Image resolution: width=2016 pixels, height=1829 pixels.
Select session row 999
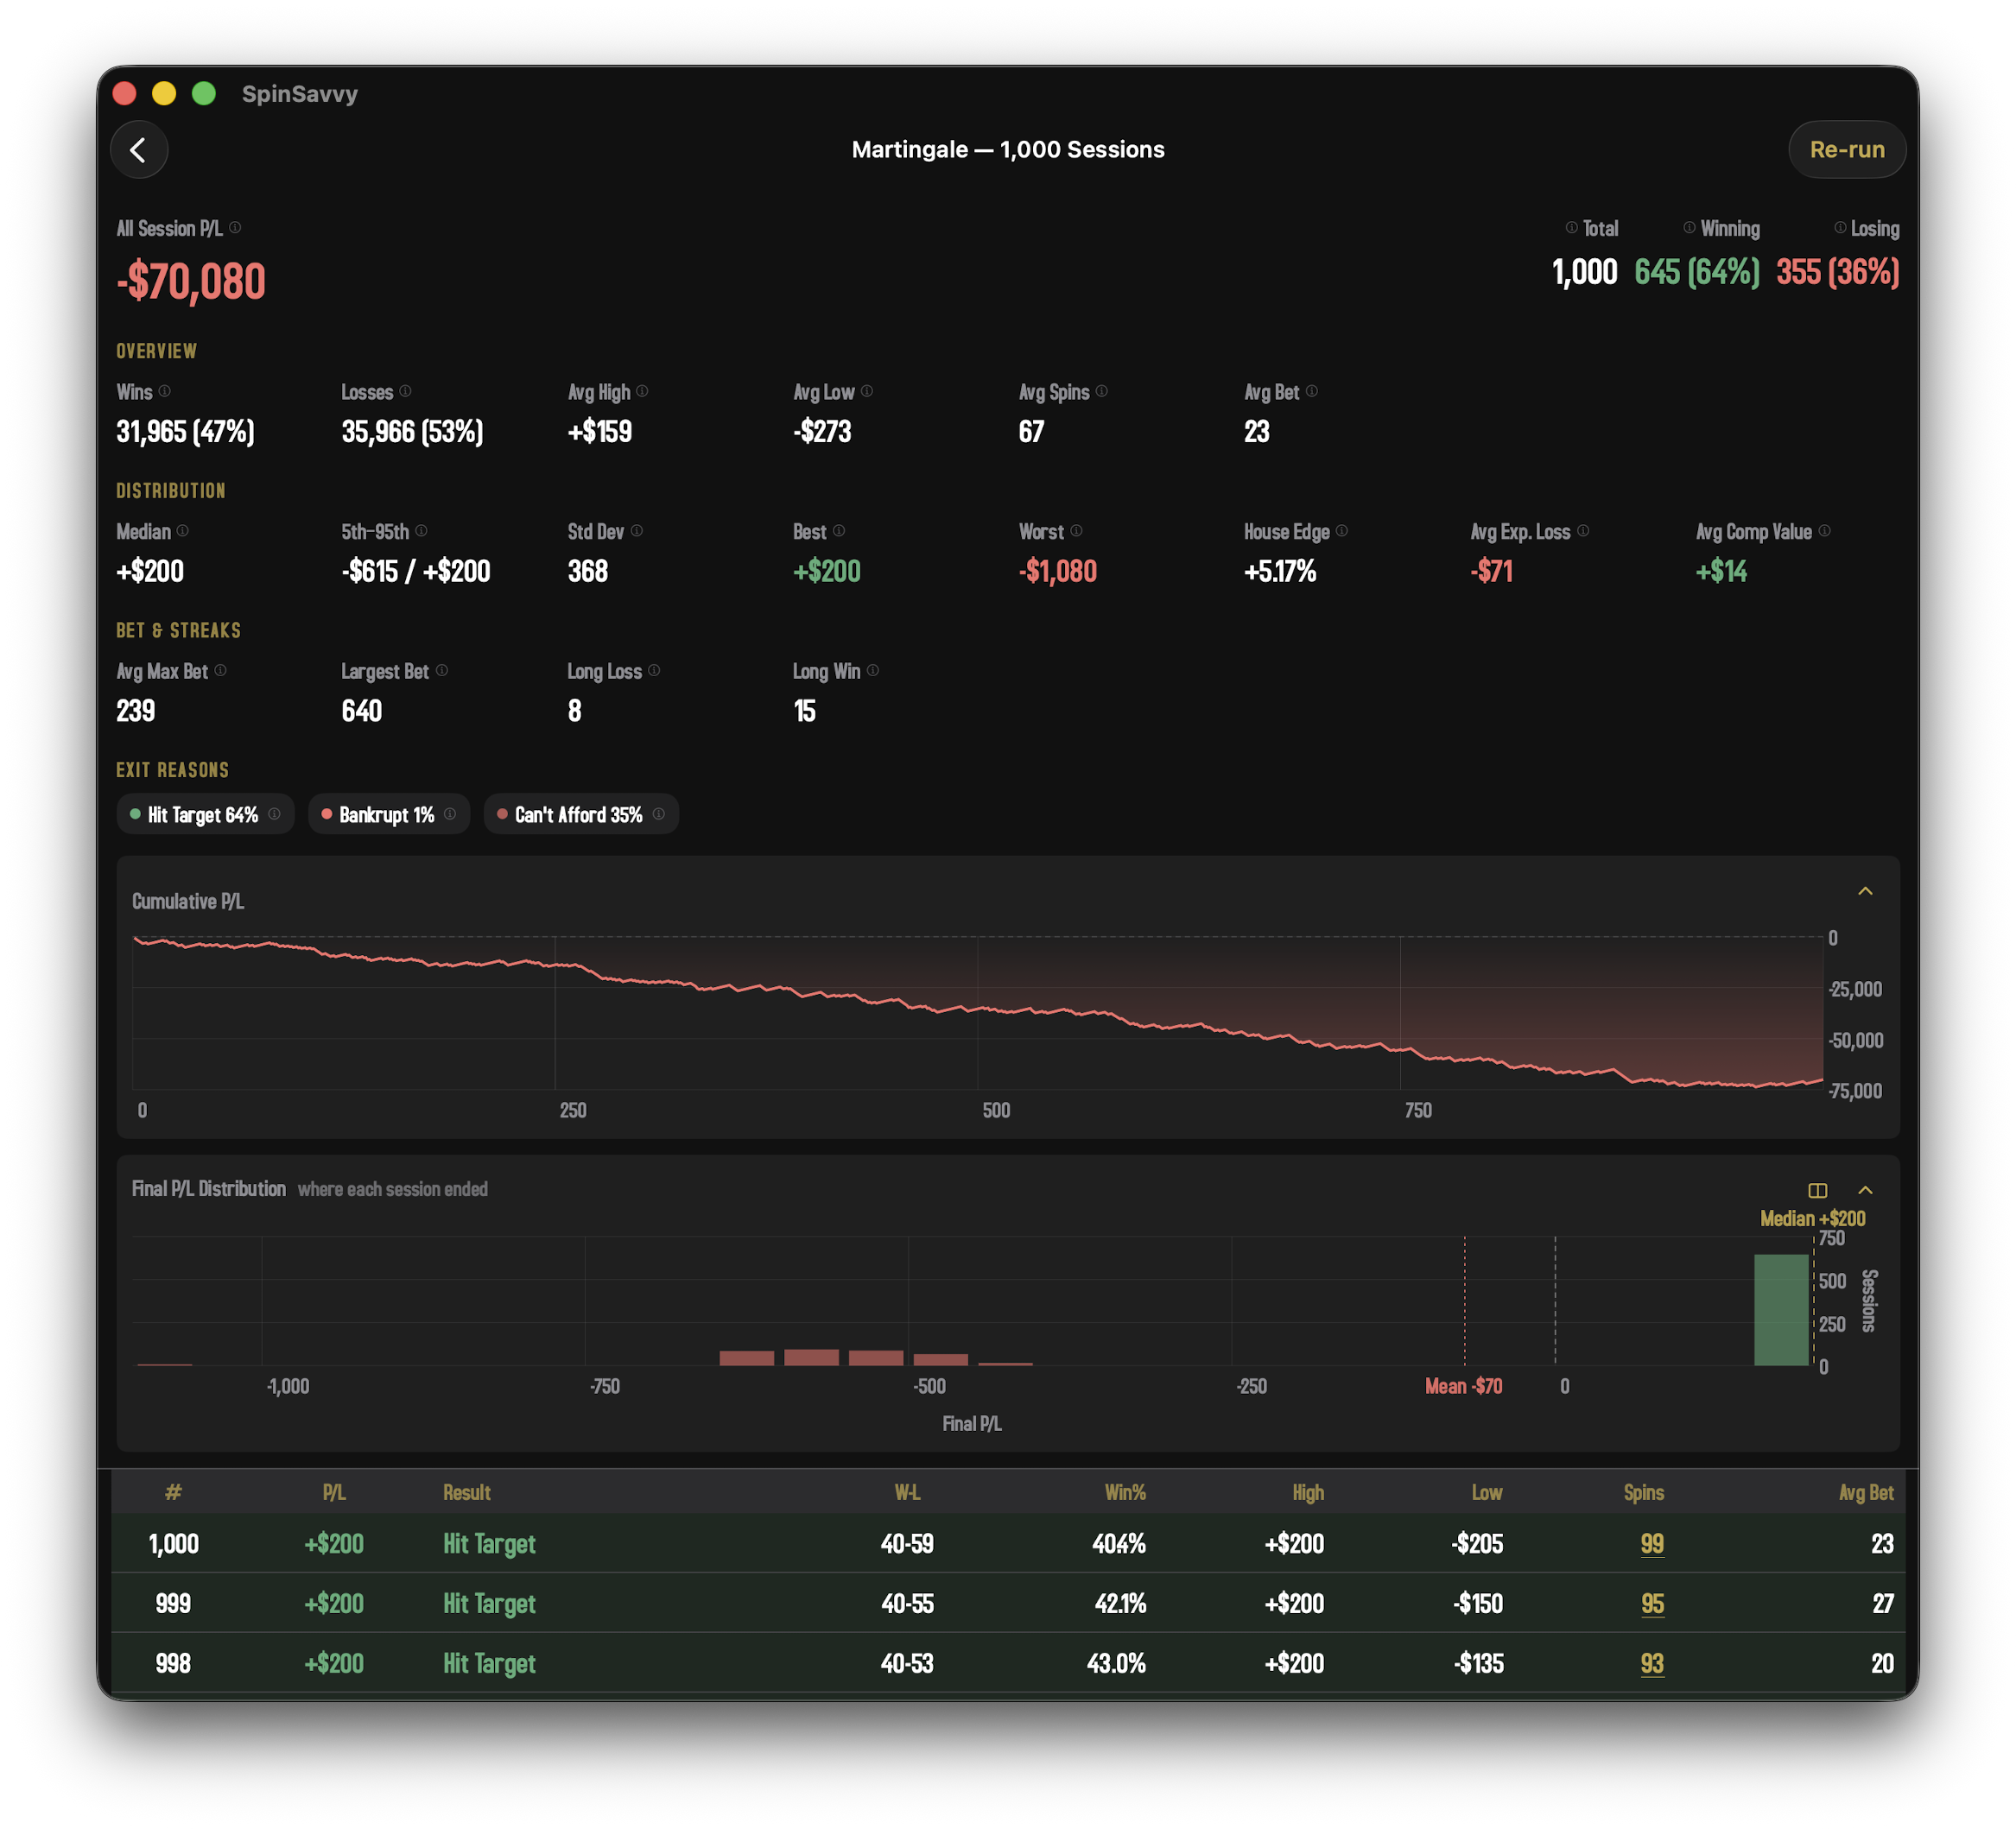coord(1008,1603)
